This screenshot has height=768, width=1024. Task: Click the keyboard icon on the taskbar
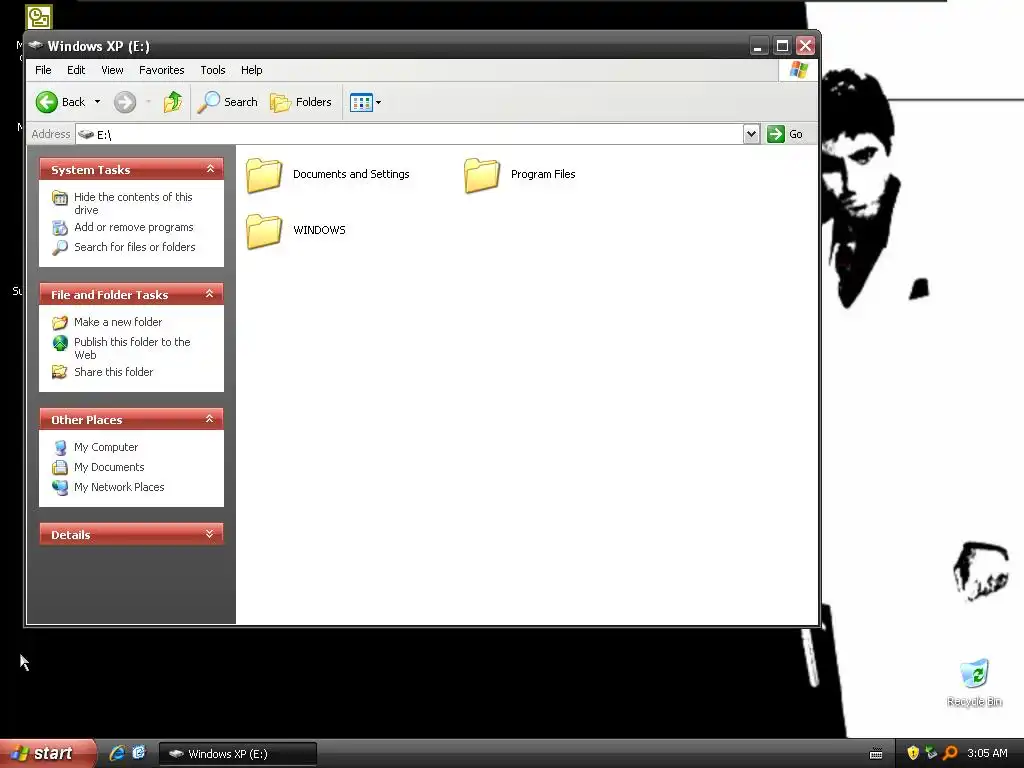pyautogui.click(x=876, y=754)
